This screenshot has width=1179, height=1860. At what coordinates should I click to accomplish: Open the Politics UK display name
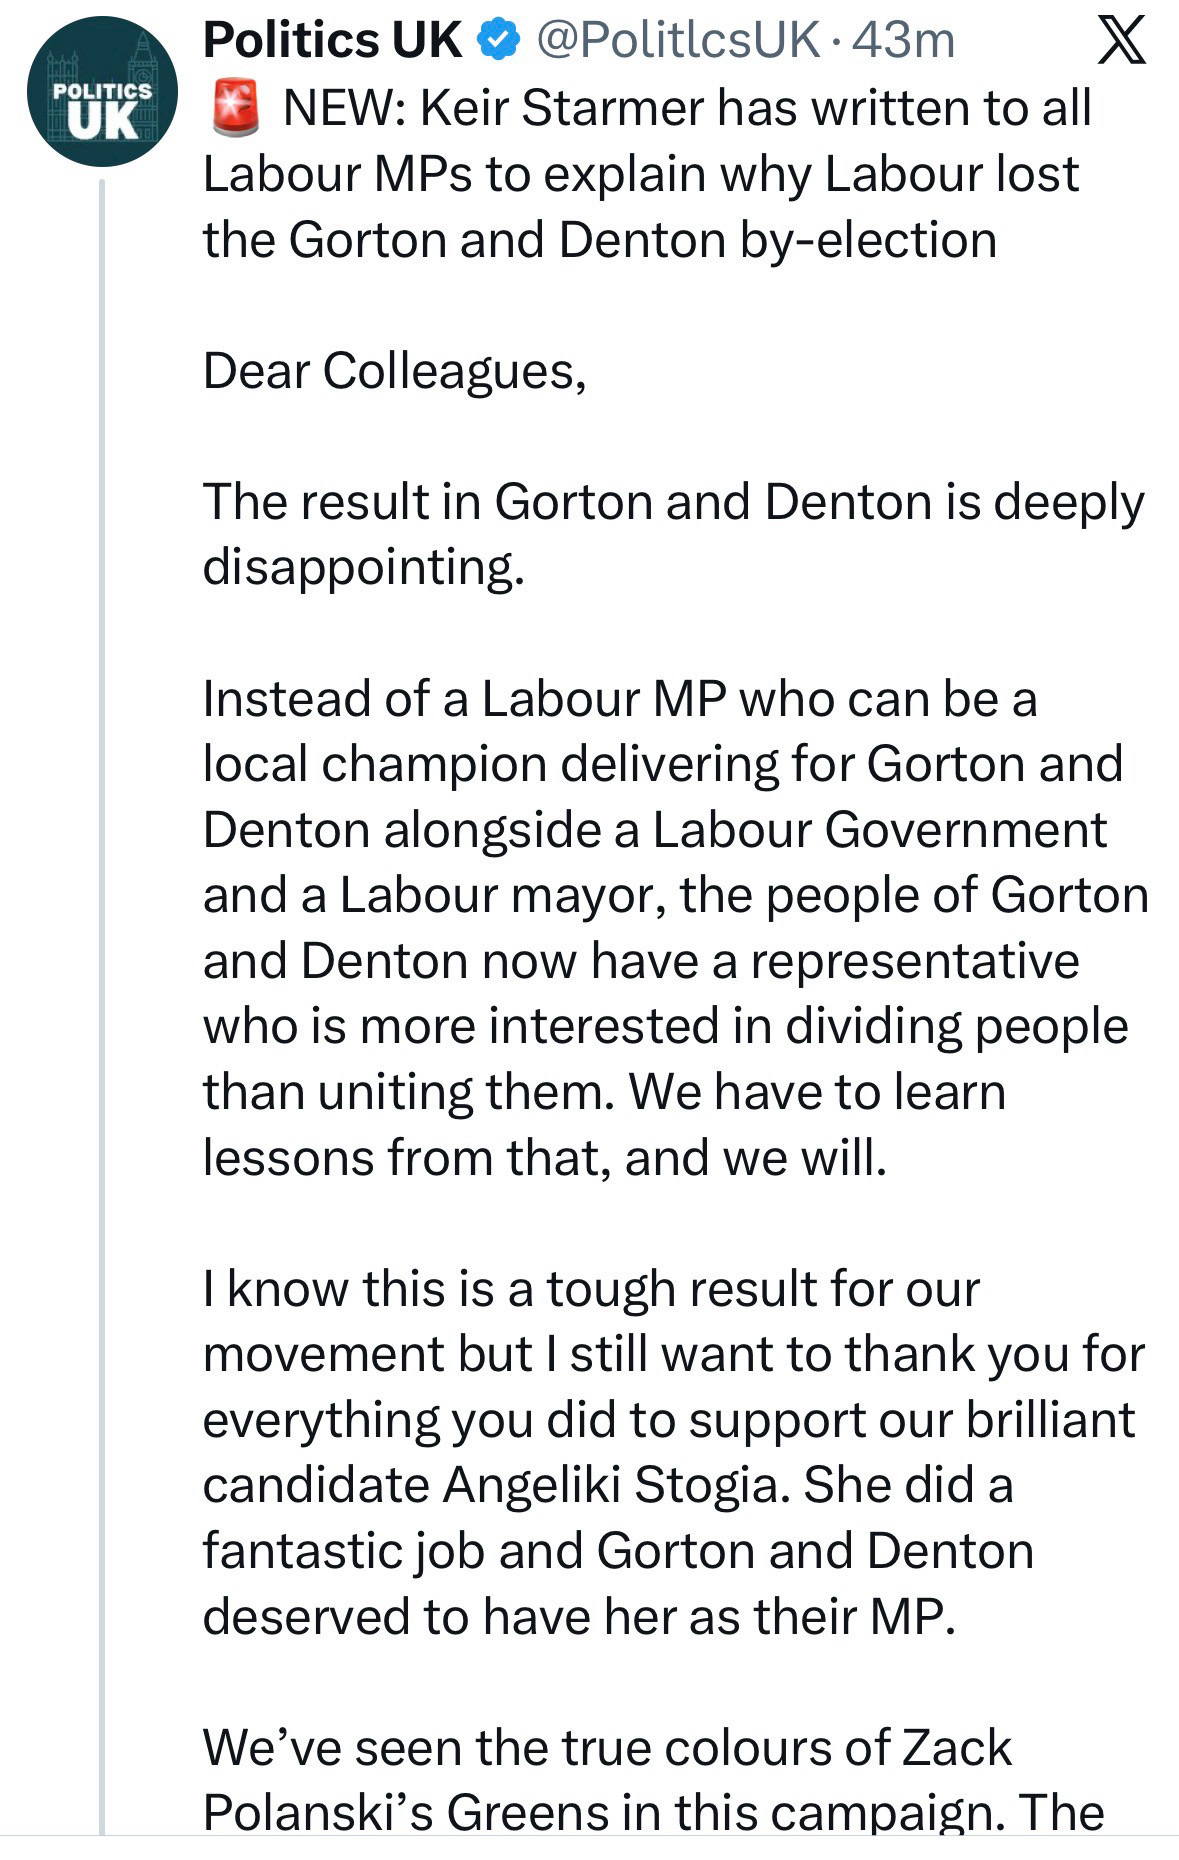click(332, 41)
